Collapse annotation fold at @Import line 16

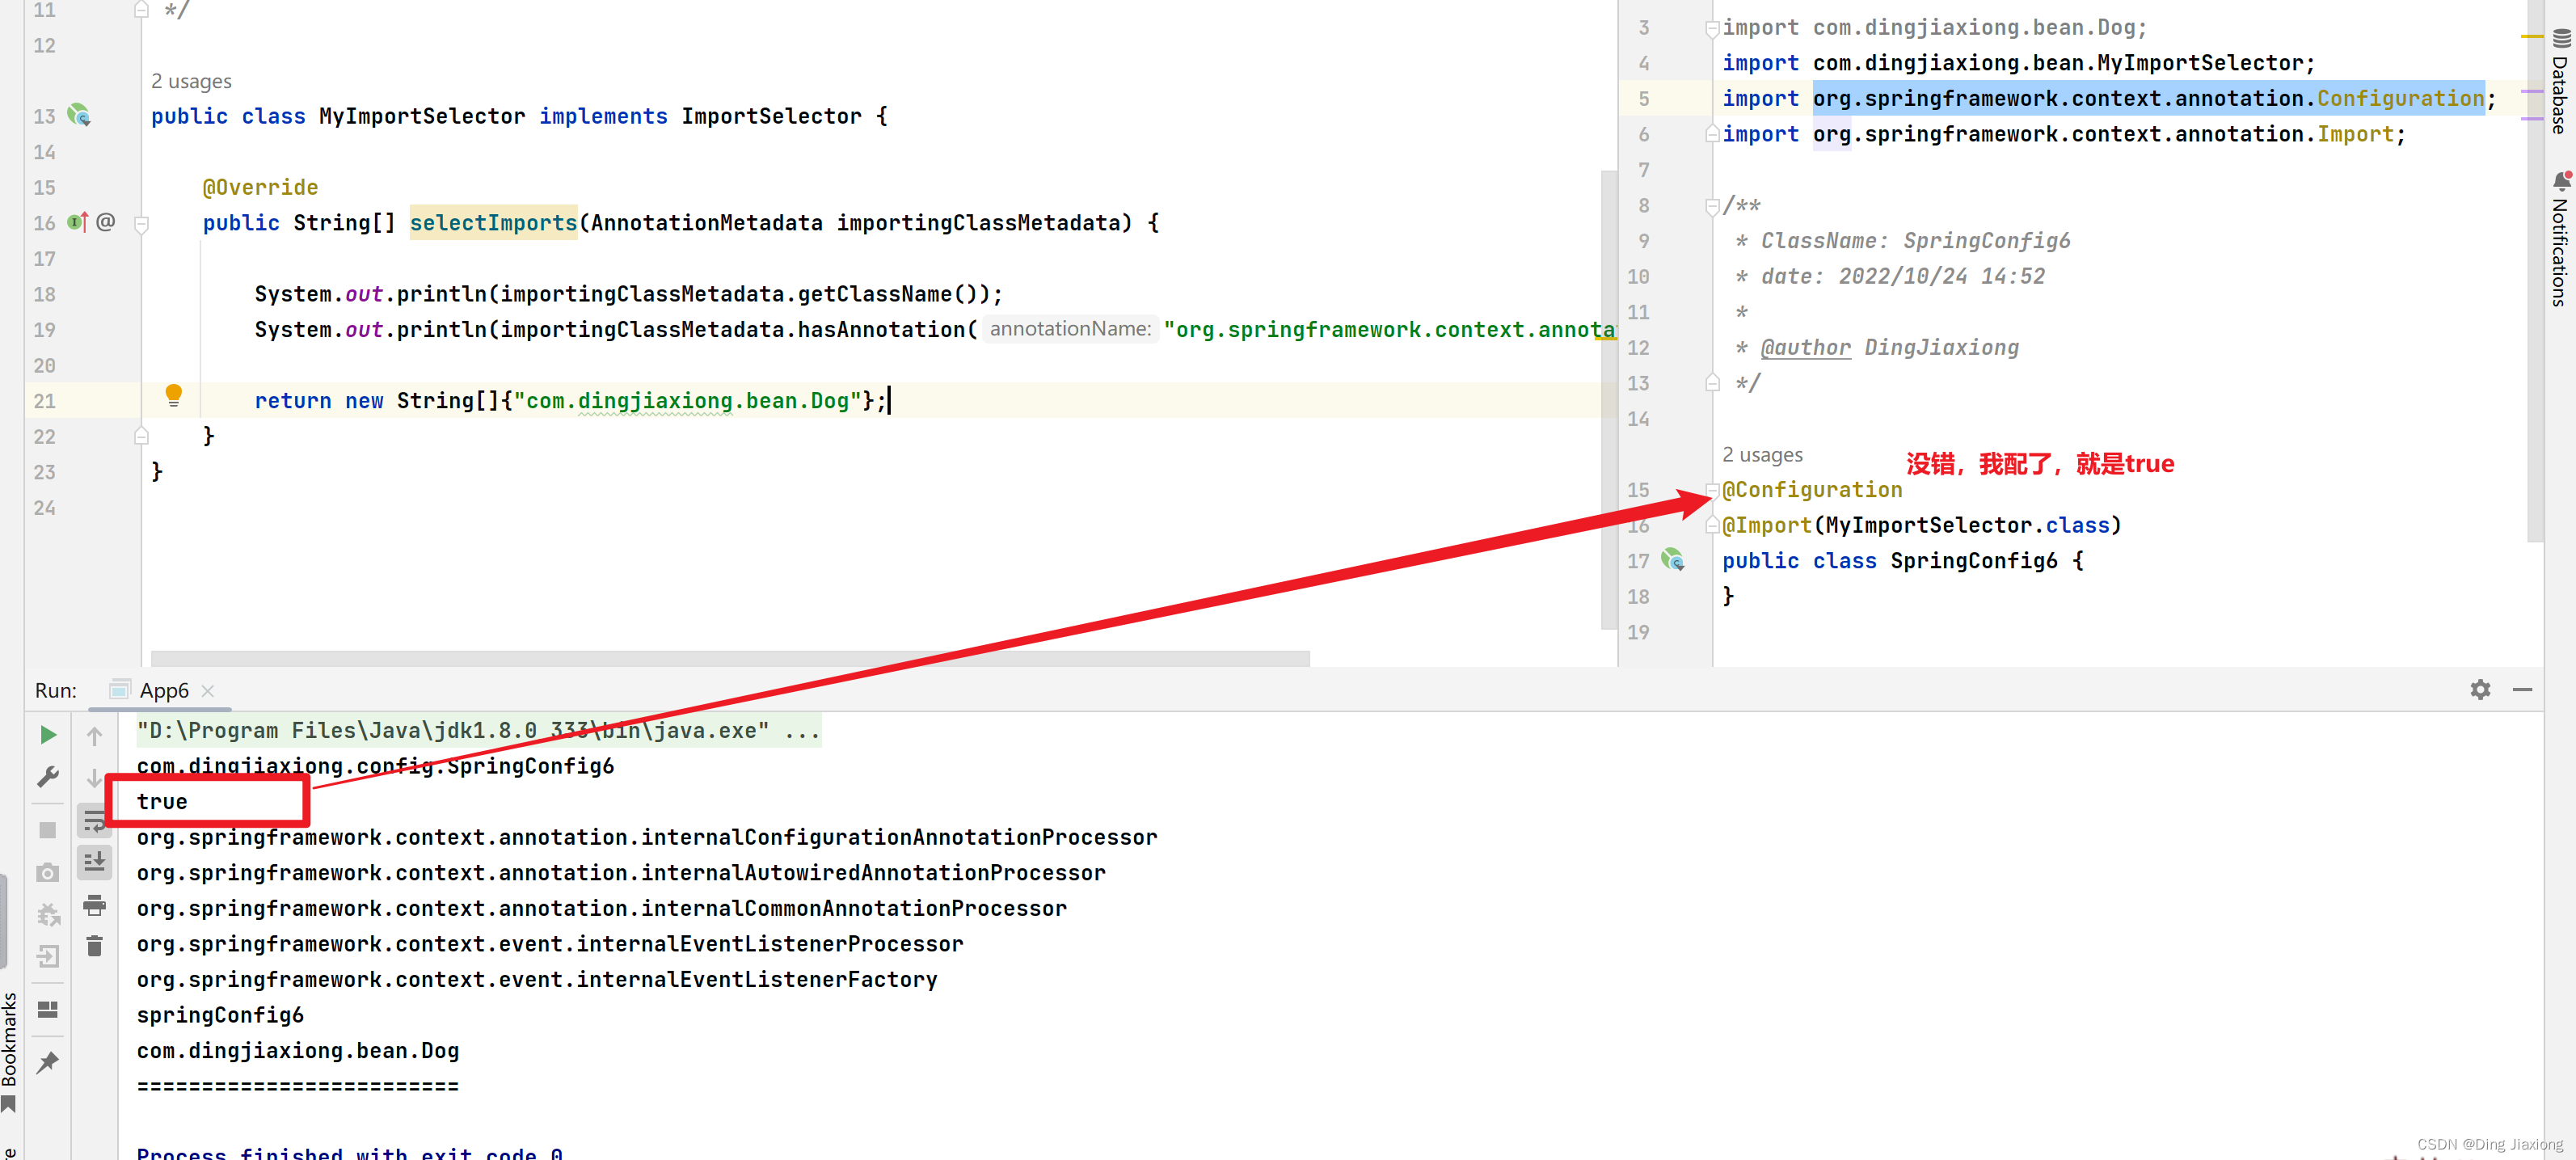[1712, 525]
